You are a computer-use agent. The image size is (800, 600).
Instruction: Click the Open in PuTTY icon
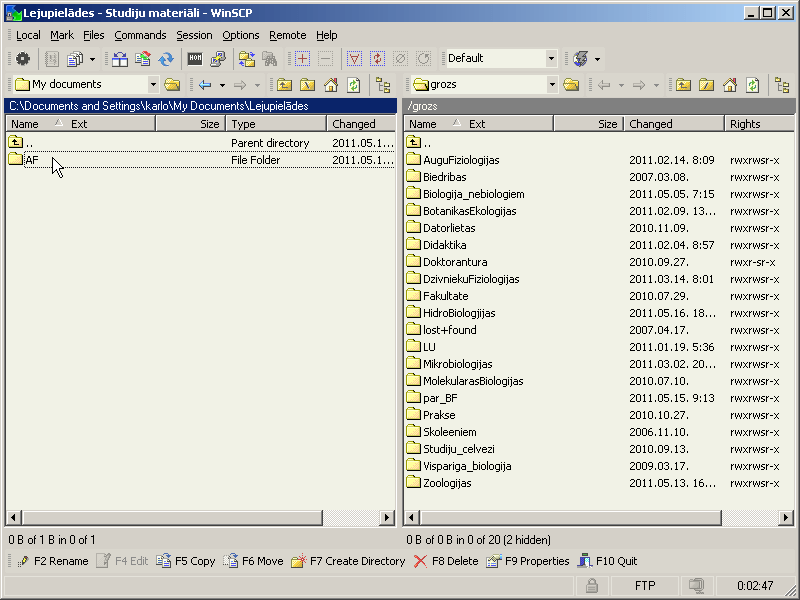click(218, 59)
